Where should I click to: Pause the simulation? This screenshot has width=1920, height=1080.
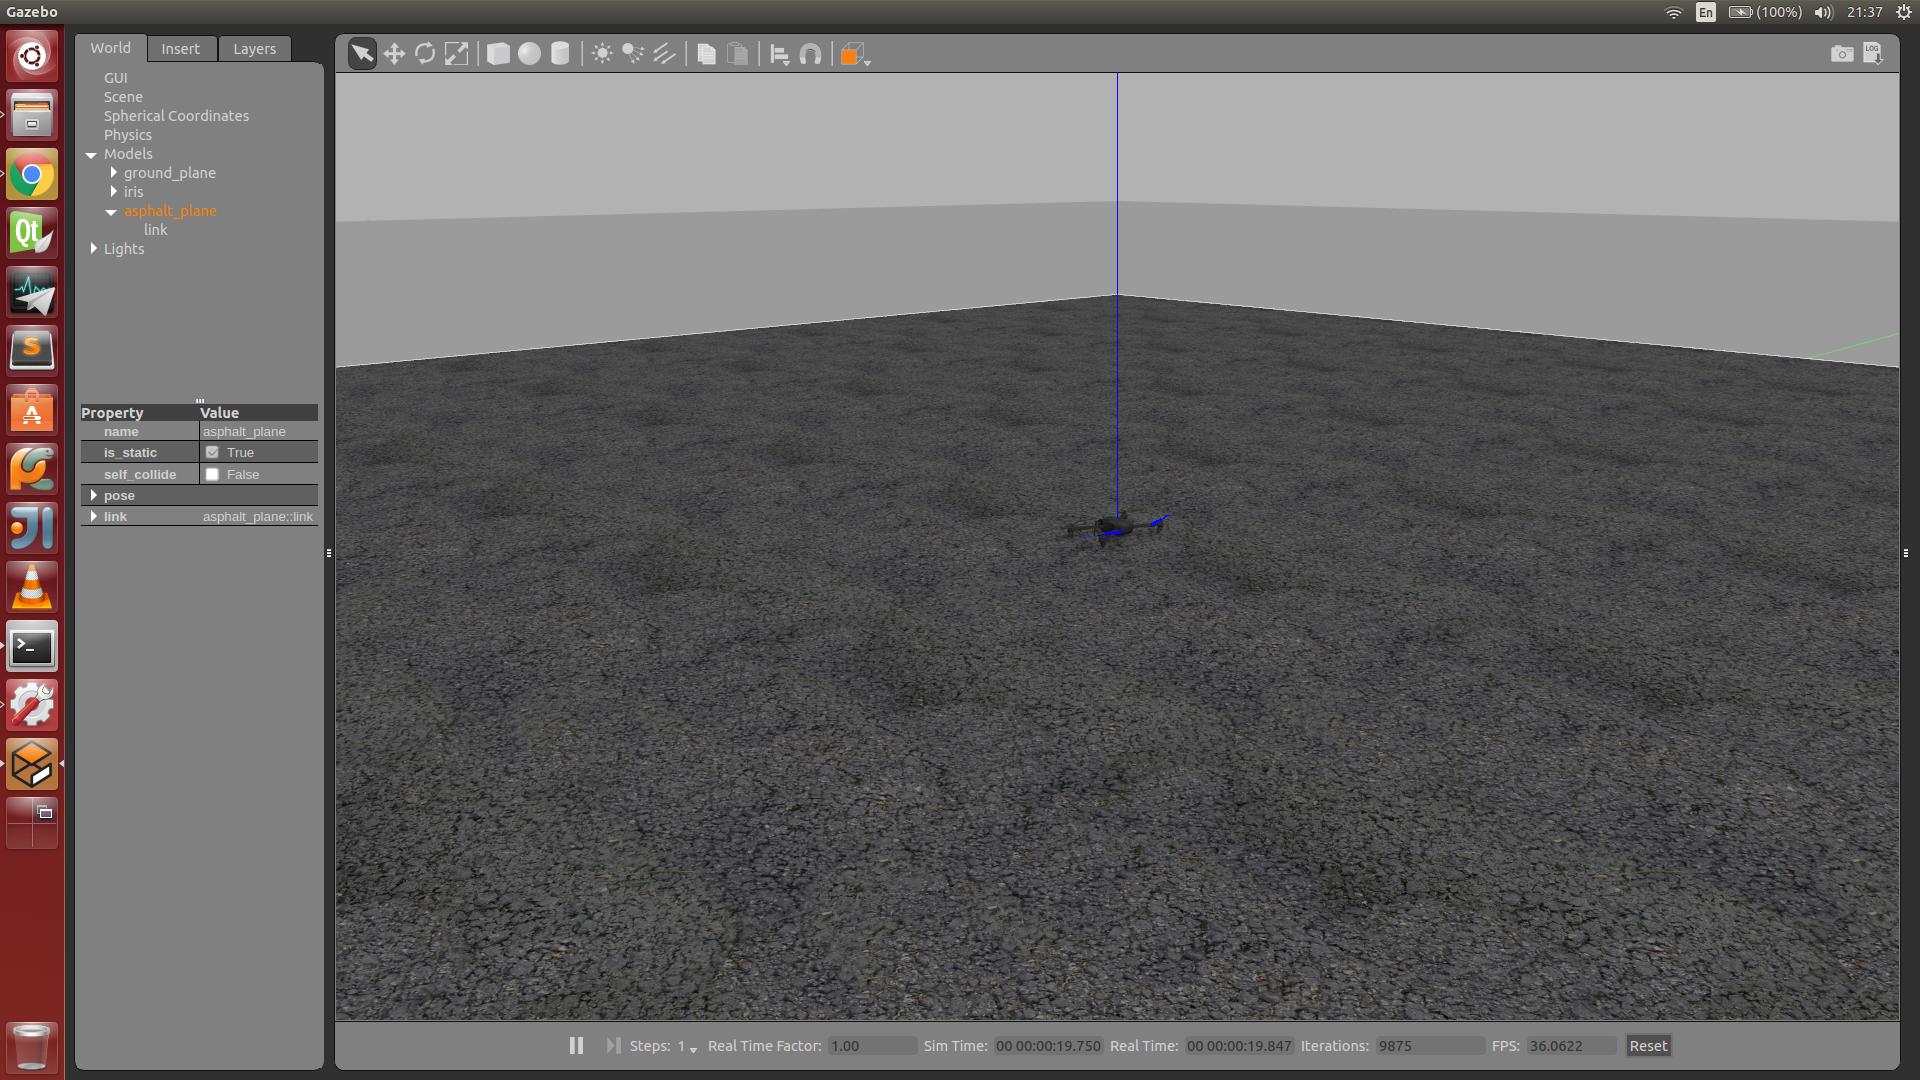(576, 1046)
